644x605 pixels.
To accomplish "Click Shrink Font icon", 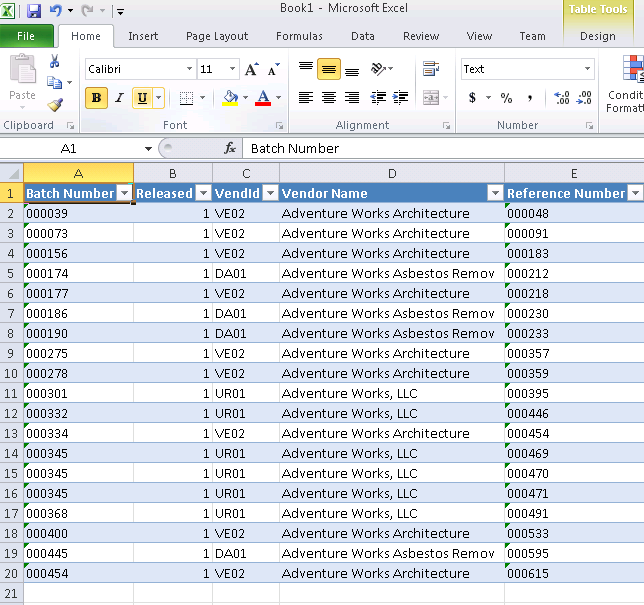I will tap(274, 69).
